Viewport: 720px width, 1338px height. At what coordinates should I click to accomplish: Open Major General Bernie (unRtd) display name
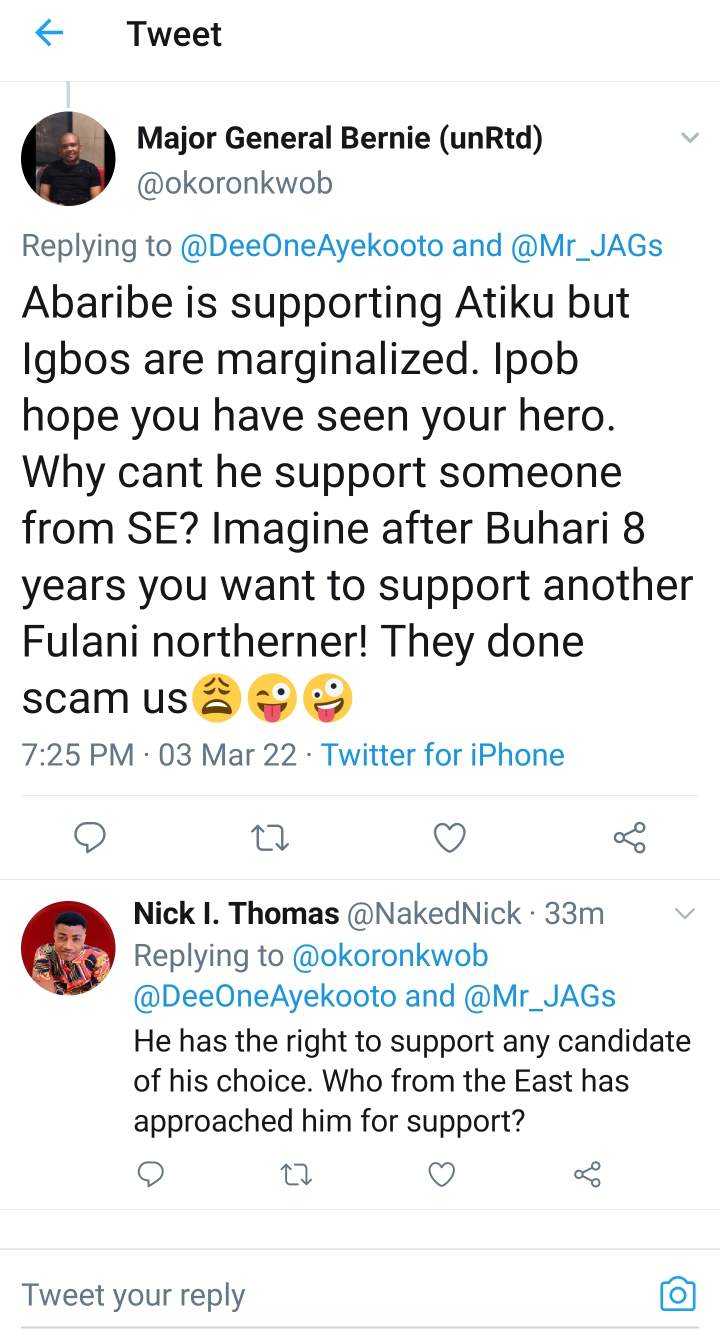[x=339, y=139]
